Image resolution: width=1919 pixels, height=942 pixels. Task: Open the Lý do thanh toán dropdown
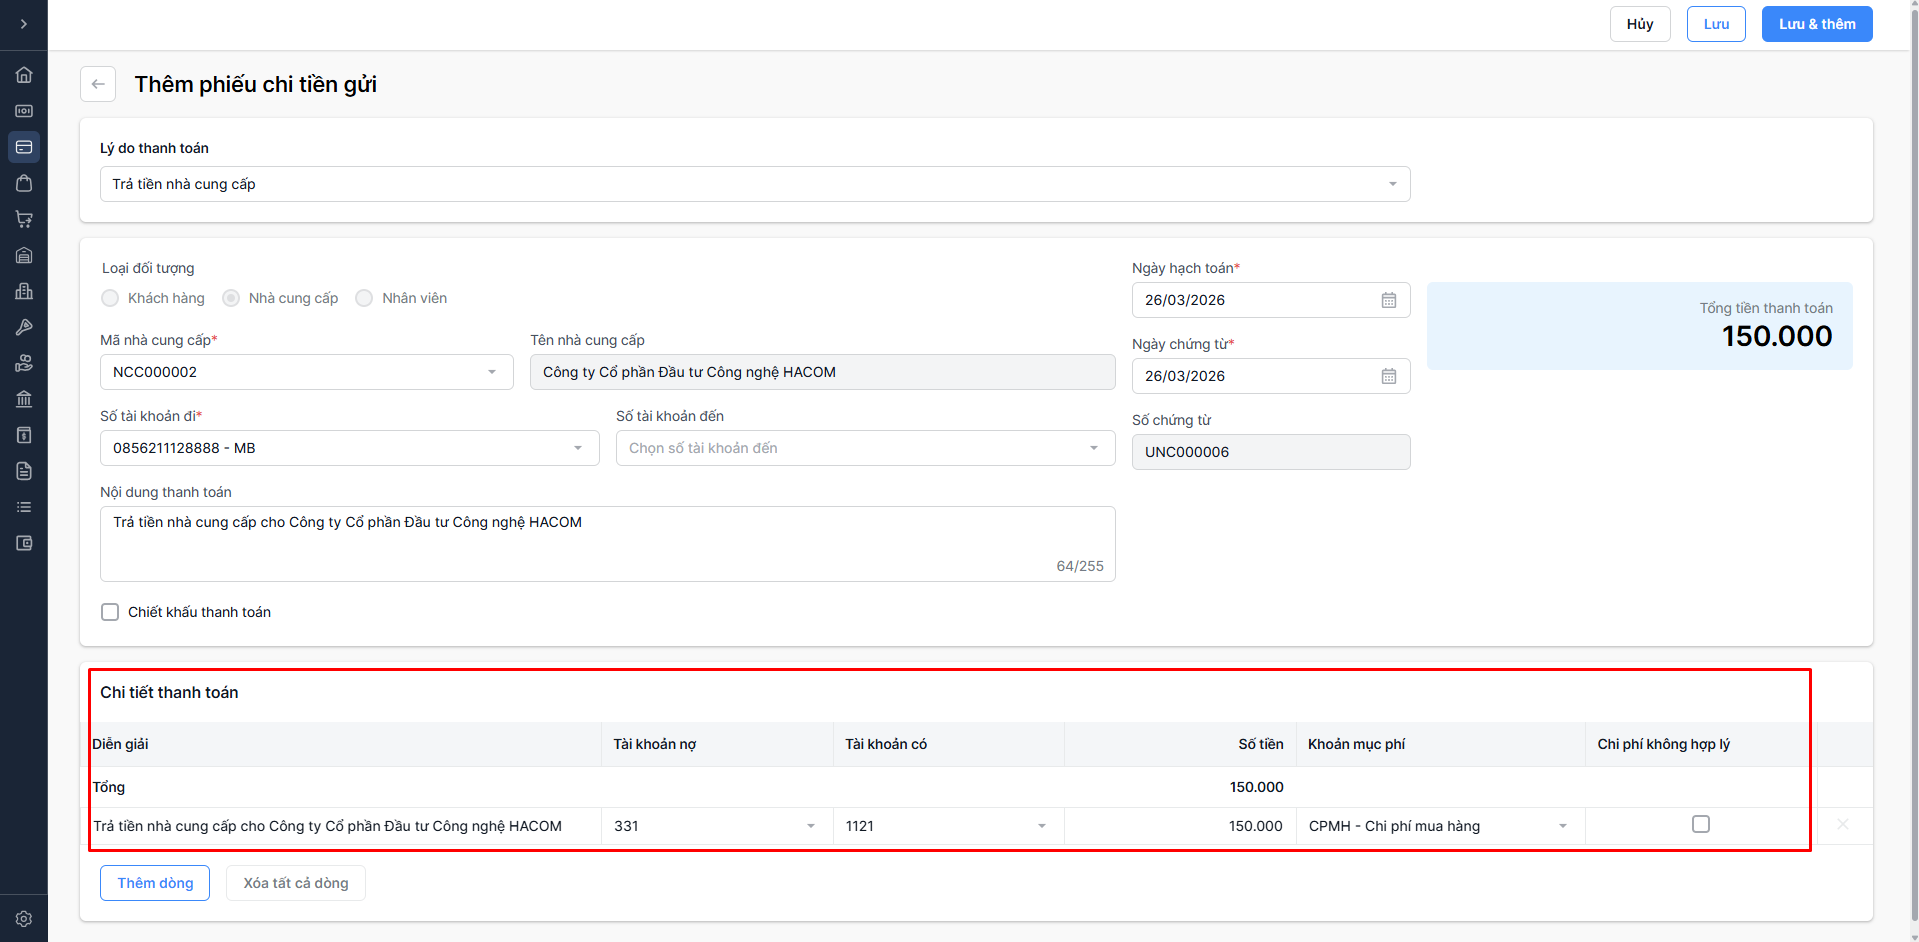pos(755,184)
